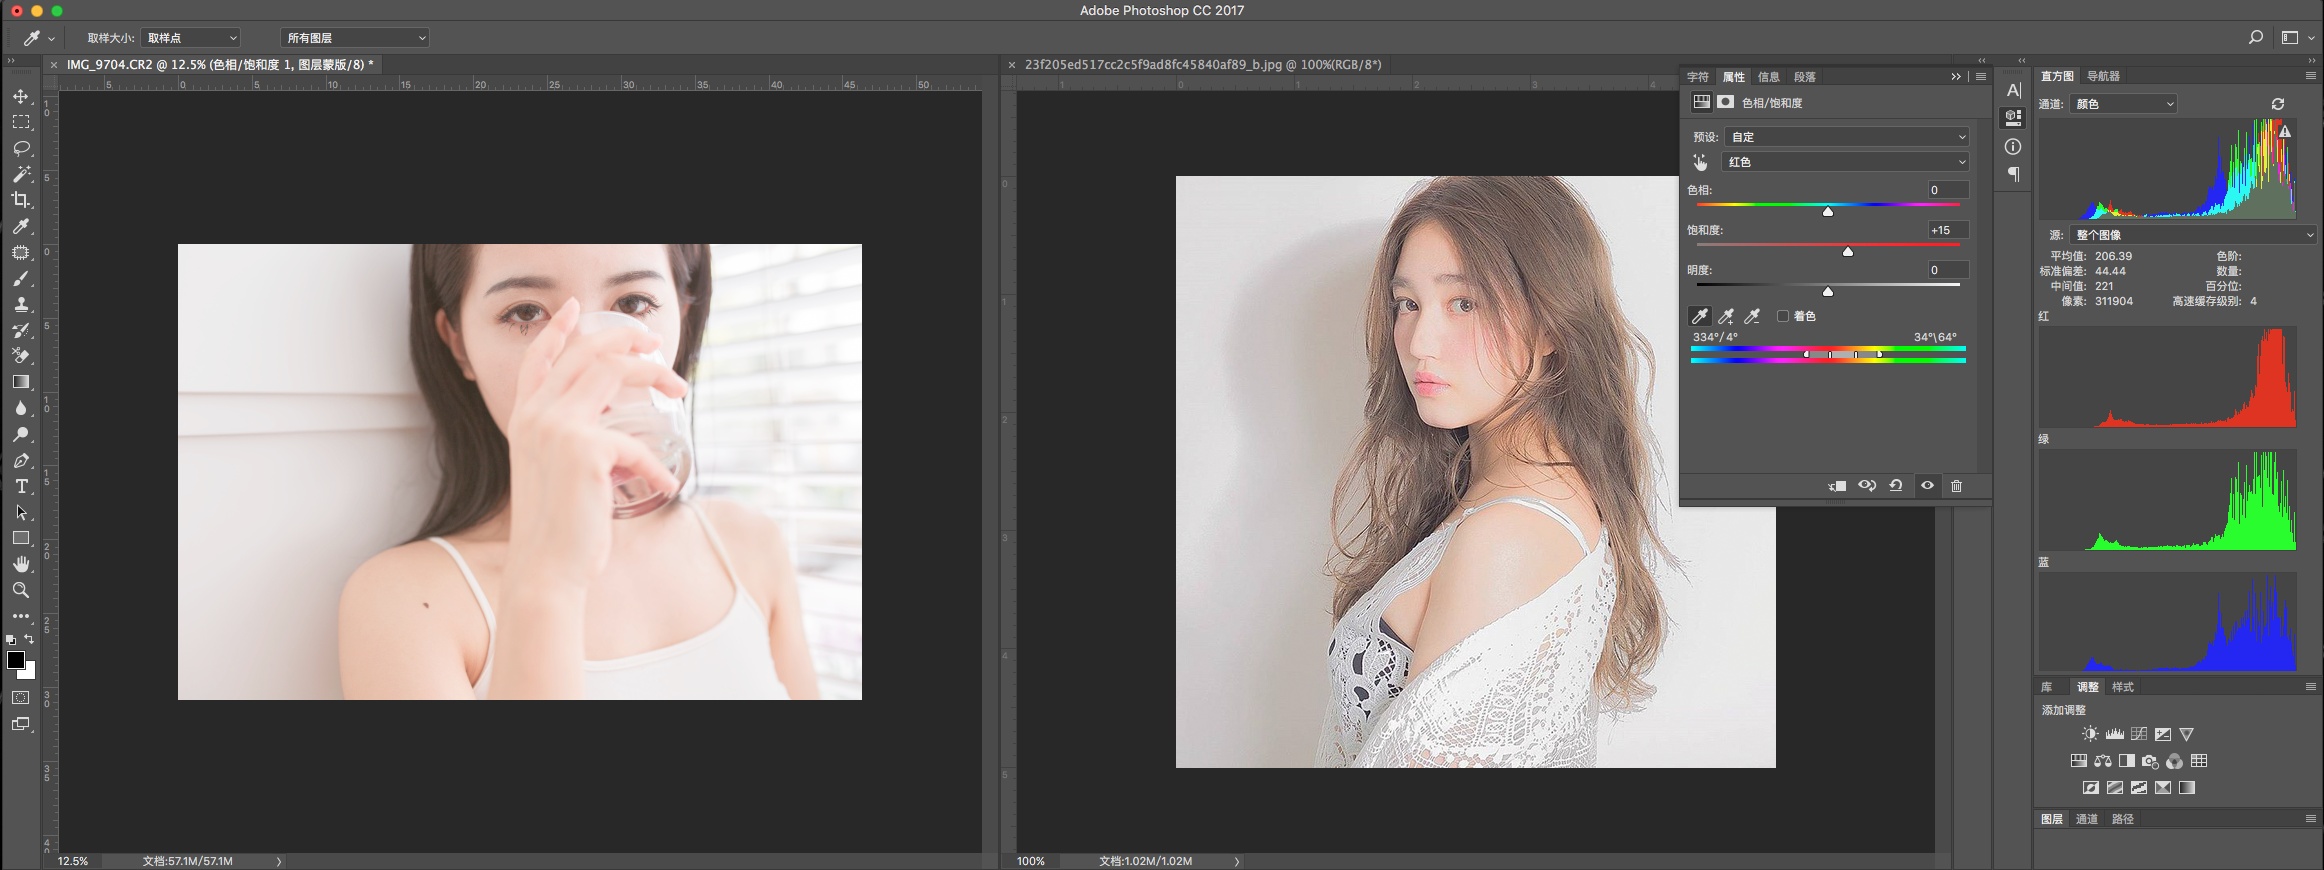
Task: Toggle adjustment layer visibility eye icon
Action: (x=1927, y=486)
